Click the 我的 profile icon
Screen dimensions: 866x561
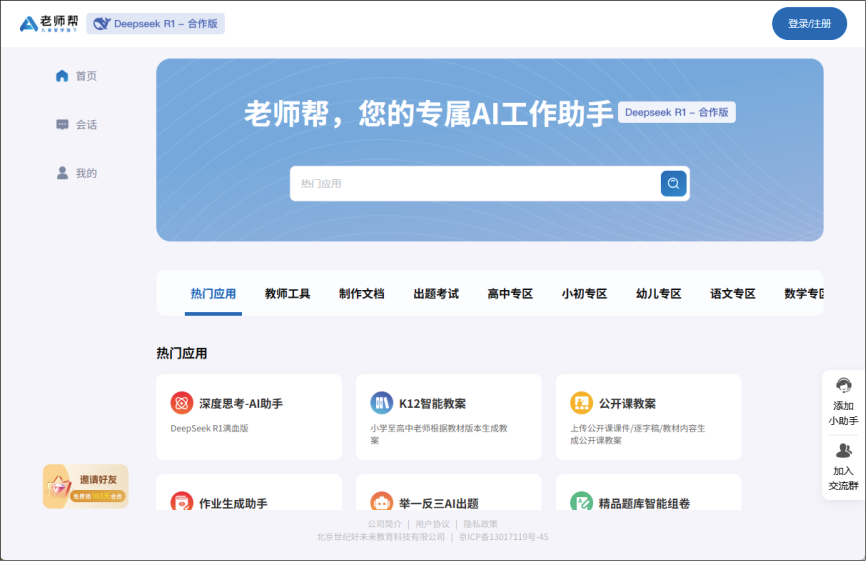(62, 173)
